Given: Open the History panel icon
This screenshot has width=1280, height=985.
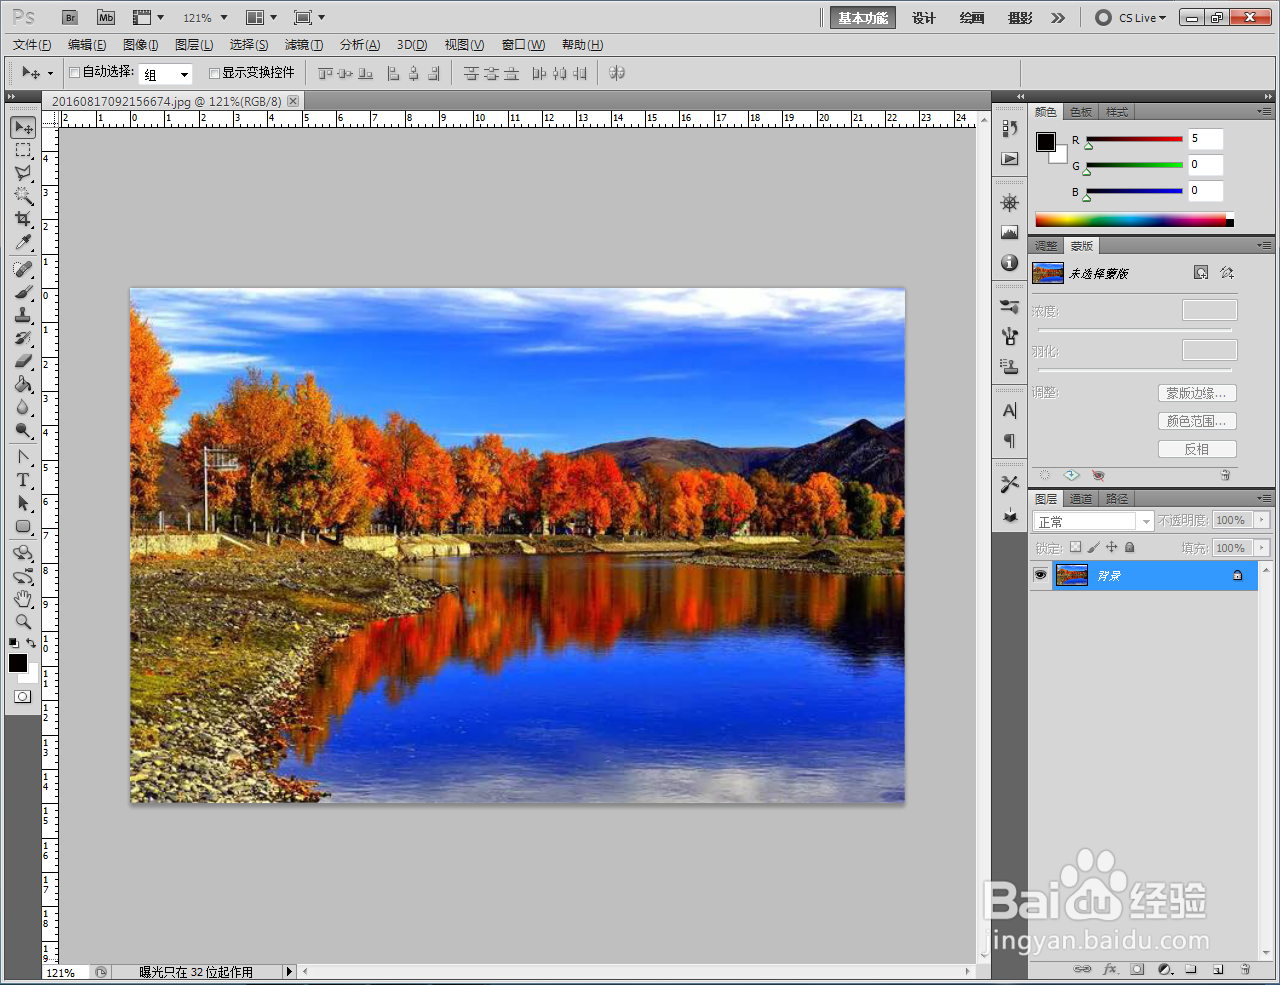Looking at the screenshot, I should click(1010, 128).
